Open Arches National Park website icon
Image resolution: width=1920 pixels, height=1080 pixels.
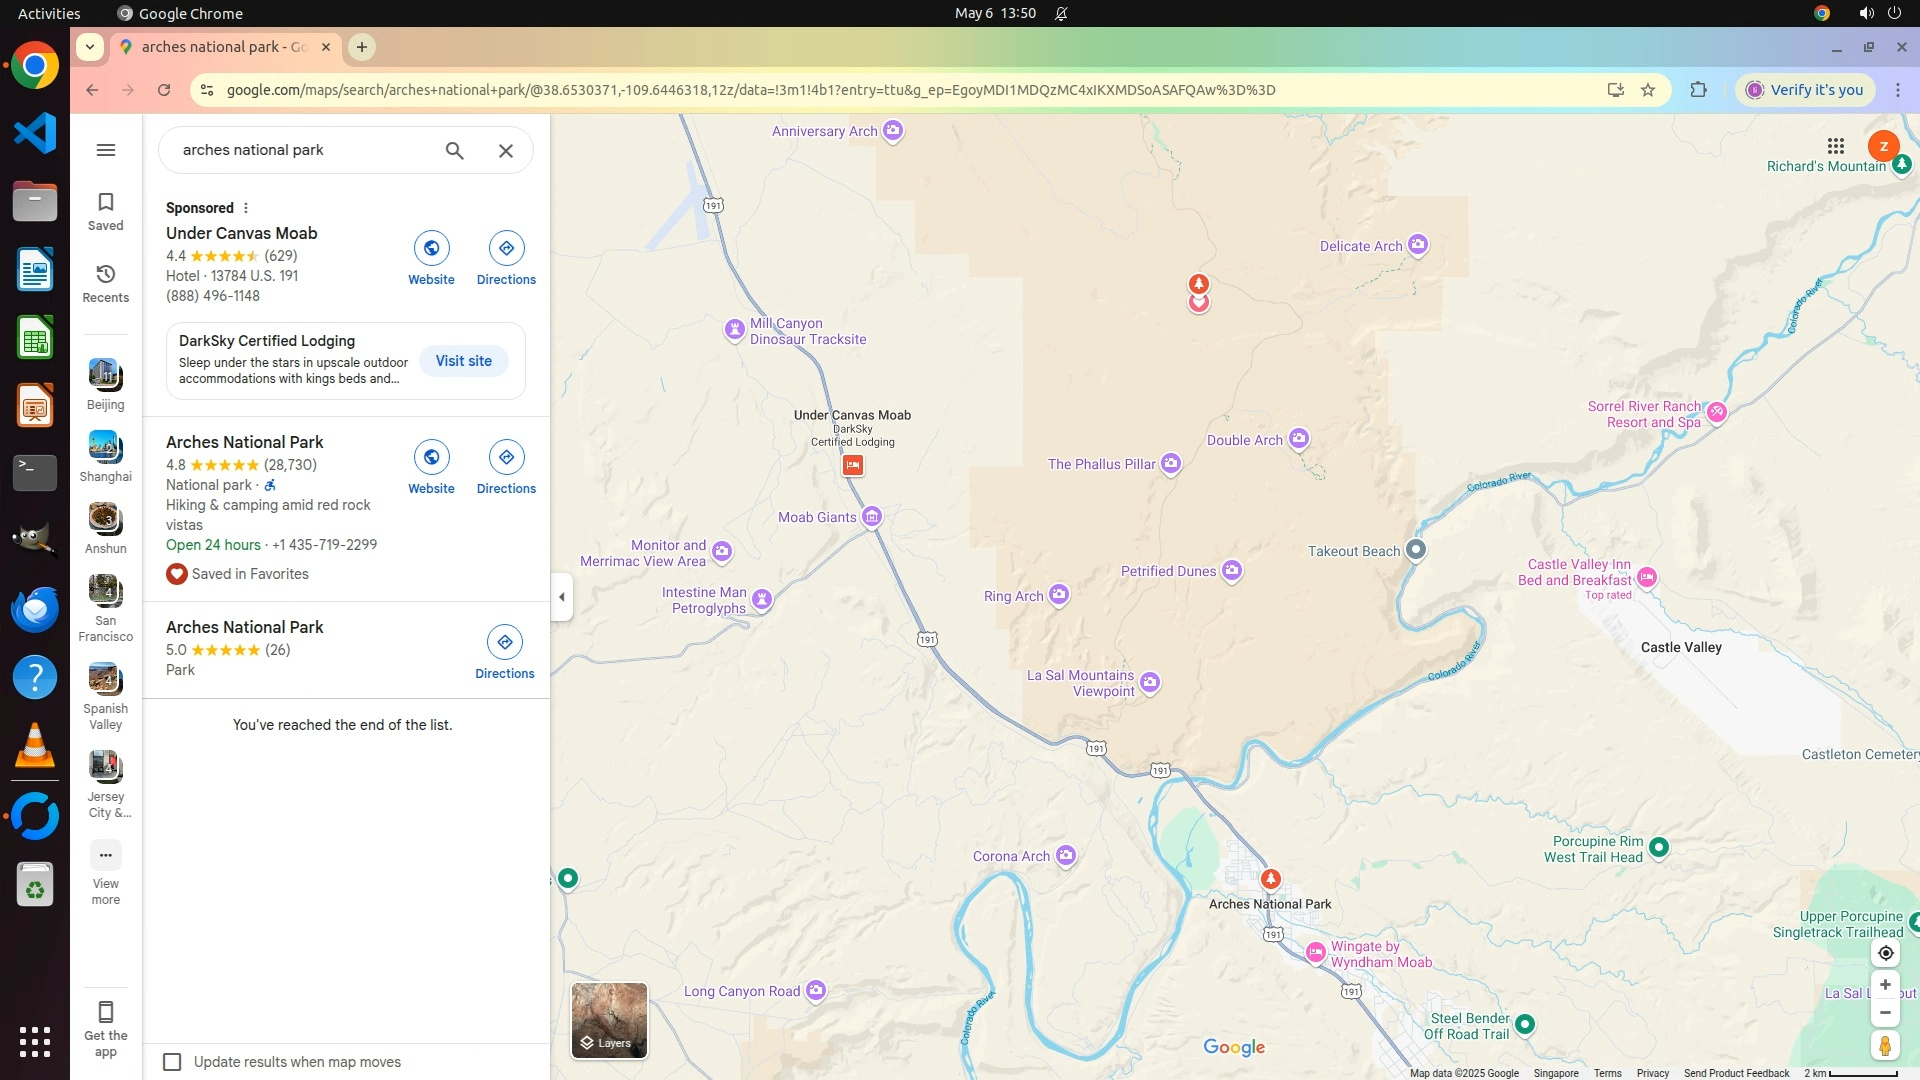coord(431,458)
